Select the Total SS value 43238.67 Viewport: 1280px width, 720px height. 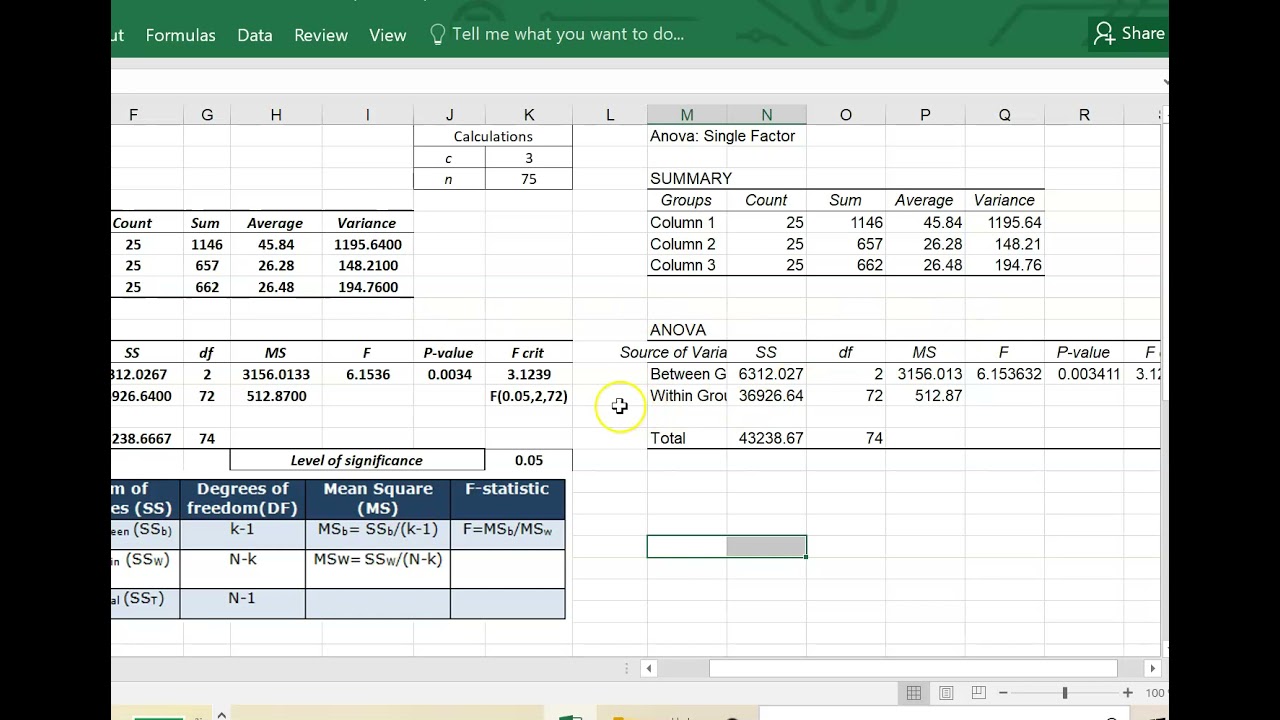767,438
